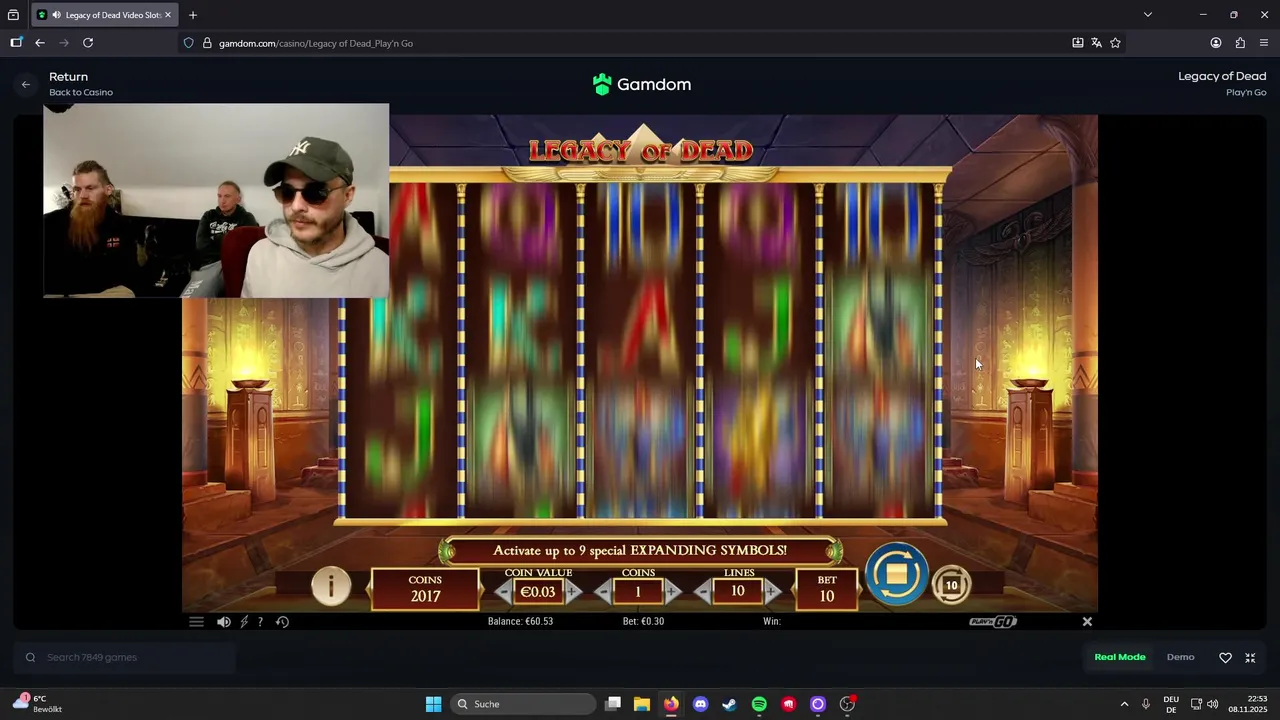Decrease the number of lines
The height and width of the screenshot is (720, 1280).
703,592
